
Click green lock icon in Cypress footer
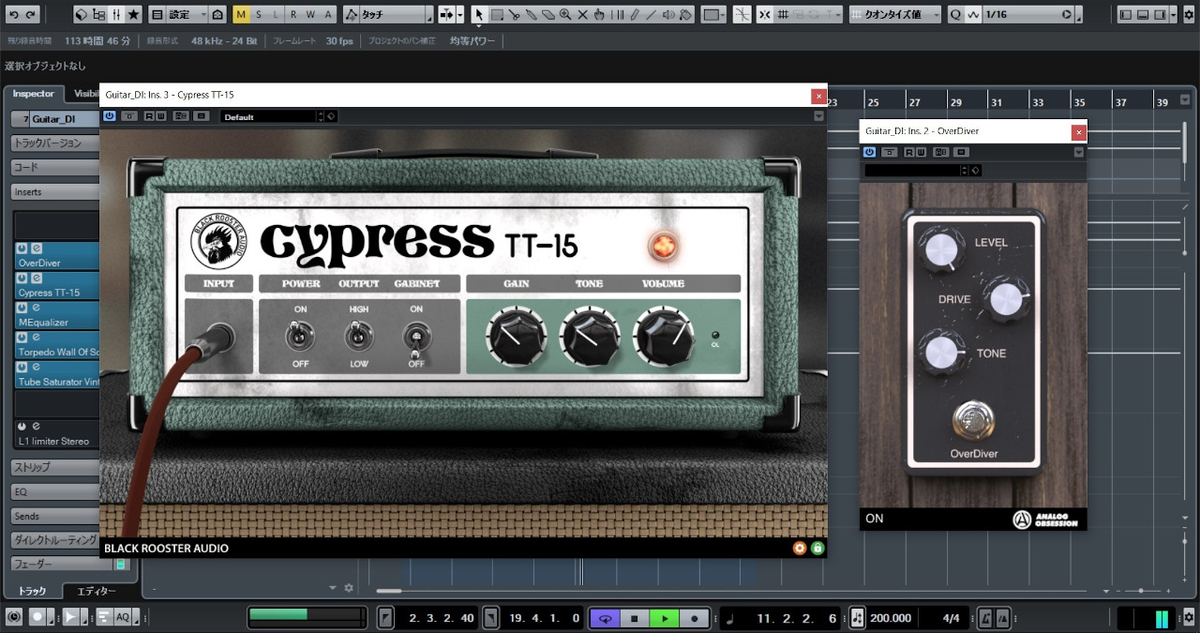point(817,548)
